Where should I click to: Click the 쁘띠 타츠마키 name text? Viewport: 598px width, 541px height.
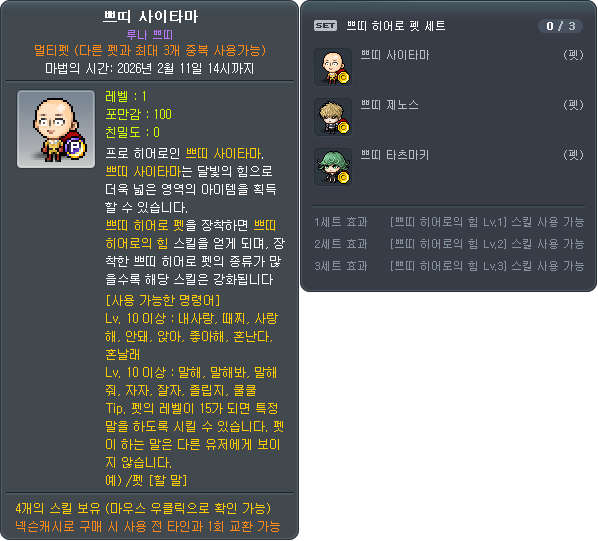[395, 155]
